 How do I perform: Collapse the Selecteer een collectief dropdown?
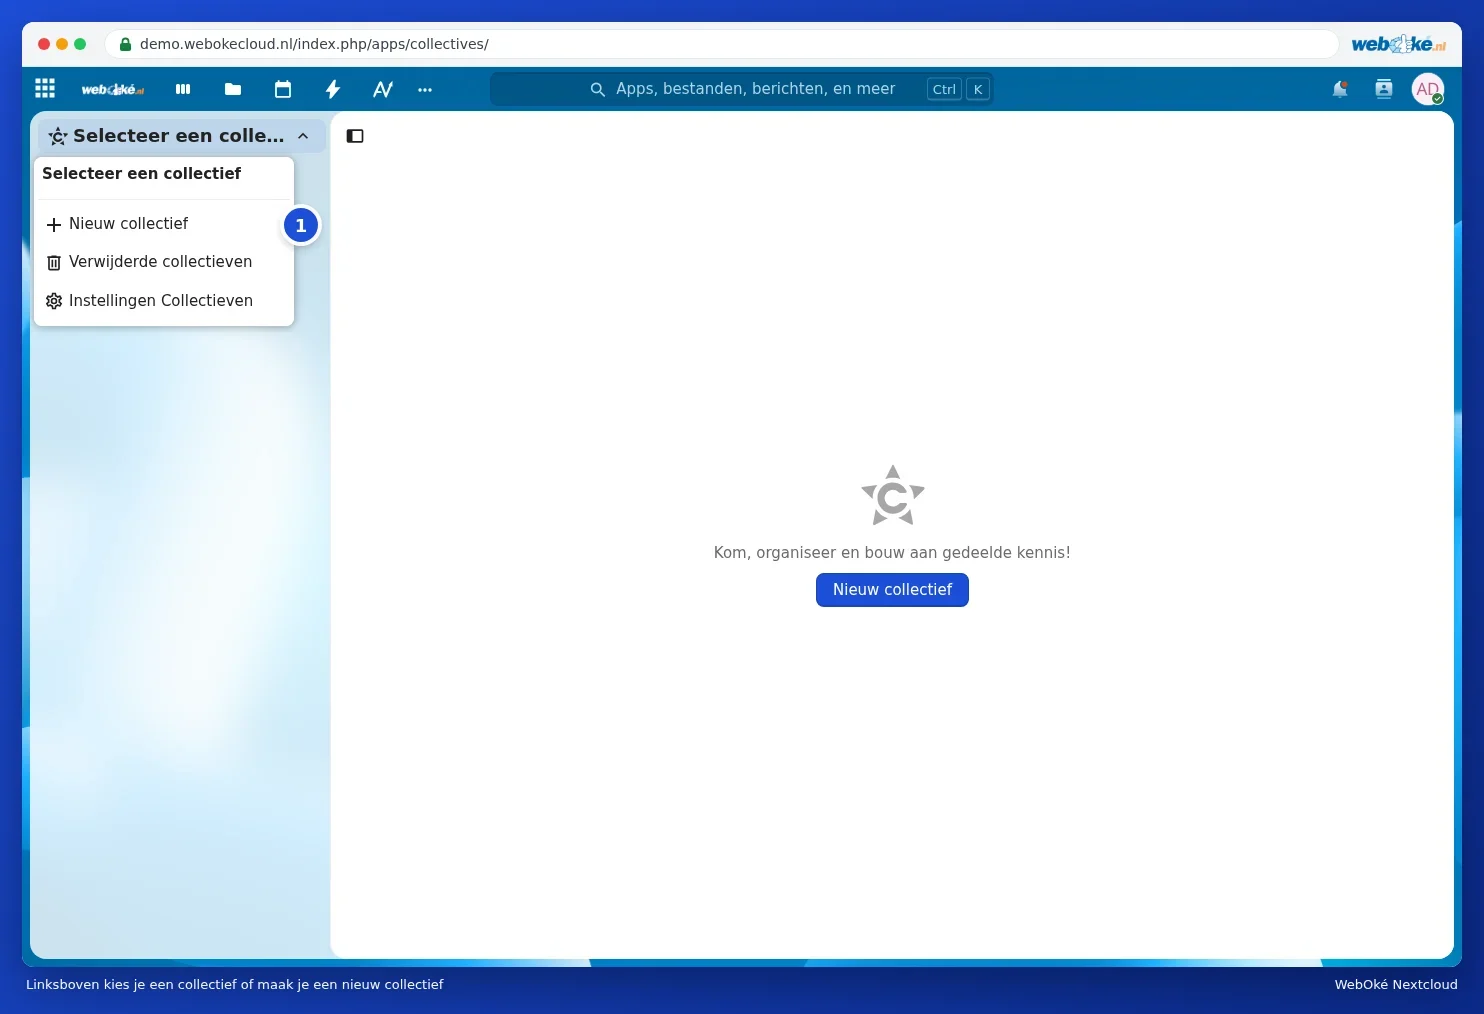[303, 136]
